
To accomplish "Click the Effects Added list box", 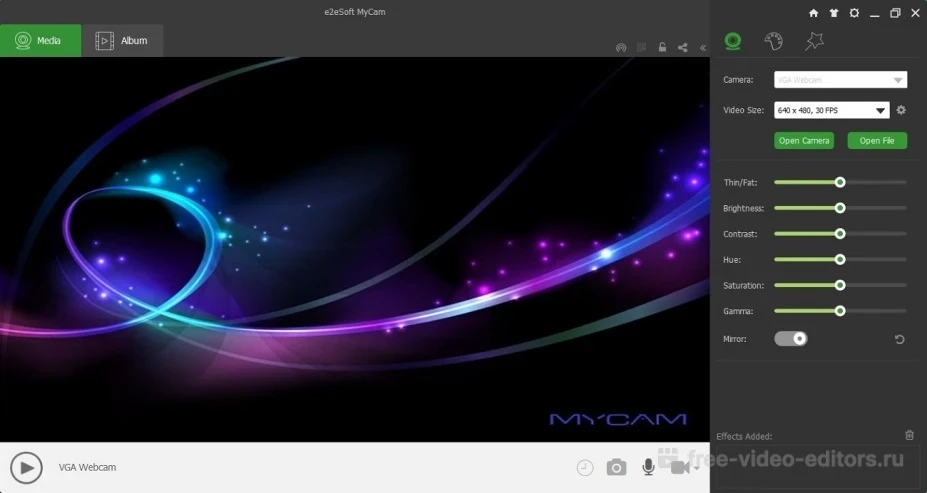I will tap(818, 467).
